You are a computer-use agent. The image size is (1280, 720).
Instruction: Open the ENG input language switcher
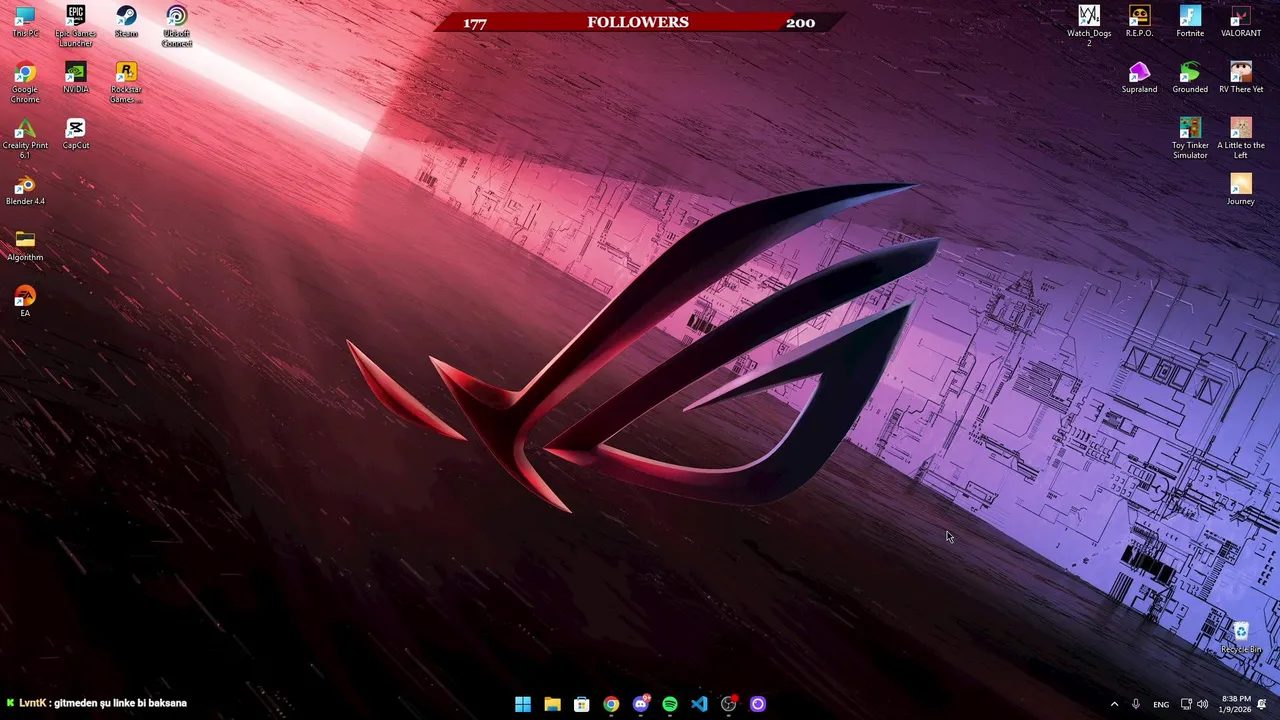1161,704
